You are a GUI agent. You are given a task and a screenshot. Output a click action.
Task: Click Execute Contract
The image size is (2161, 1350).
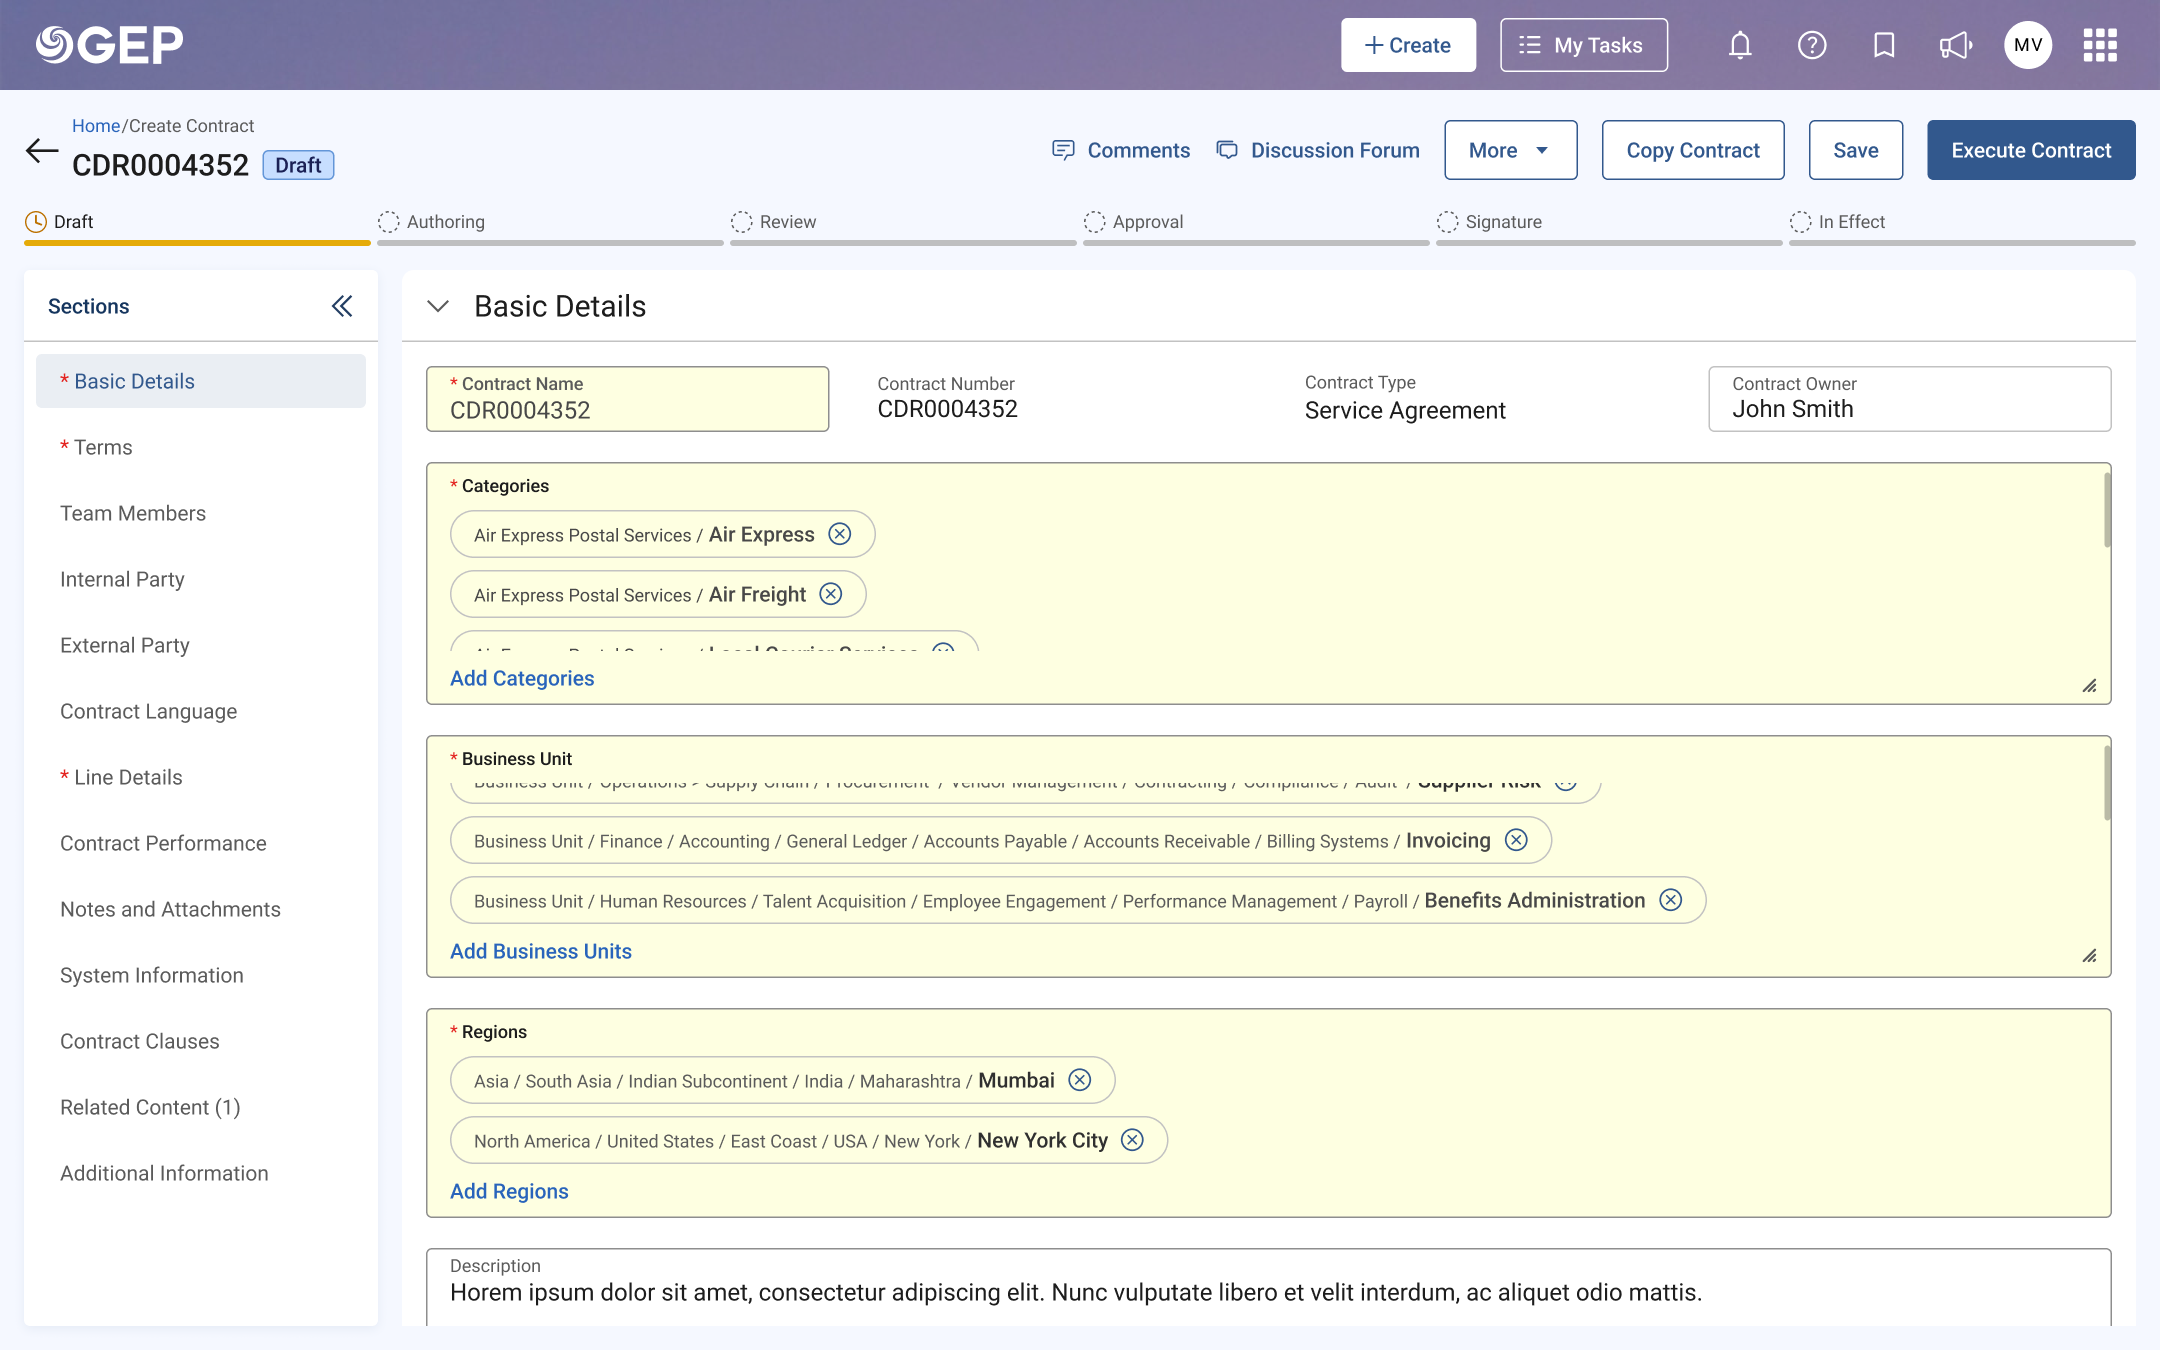click(x=2031, y=150)
